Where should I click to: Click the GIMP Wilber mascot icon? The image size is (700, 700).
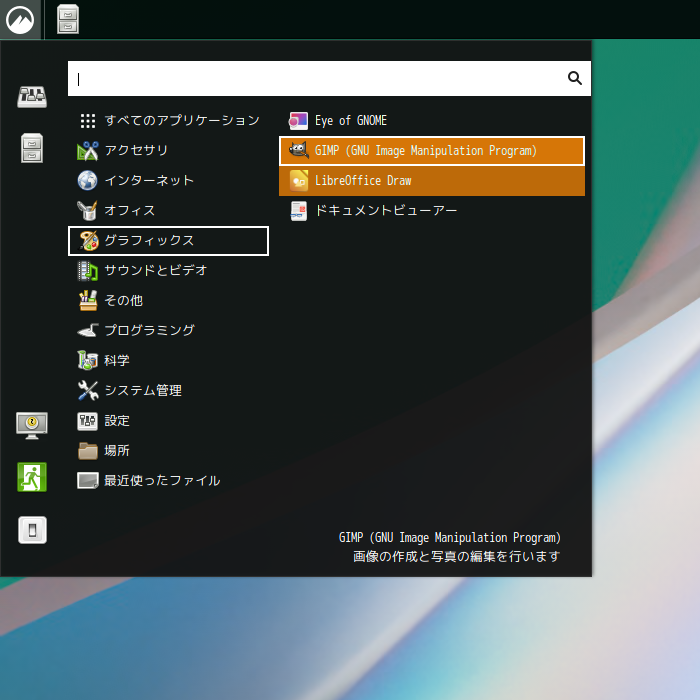[x=298, y=150]
